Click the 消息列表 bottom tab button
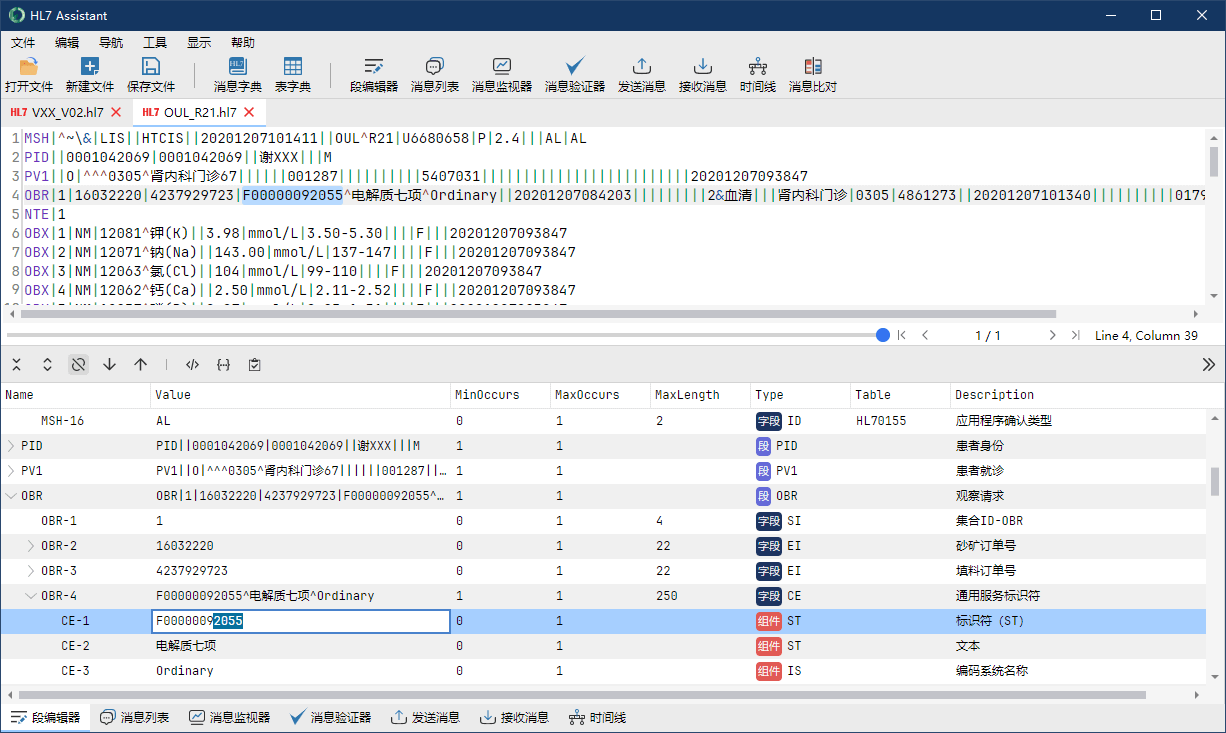 click(x=135, y=718)
